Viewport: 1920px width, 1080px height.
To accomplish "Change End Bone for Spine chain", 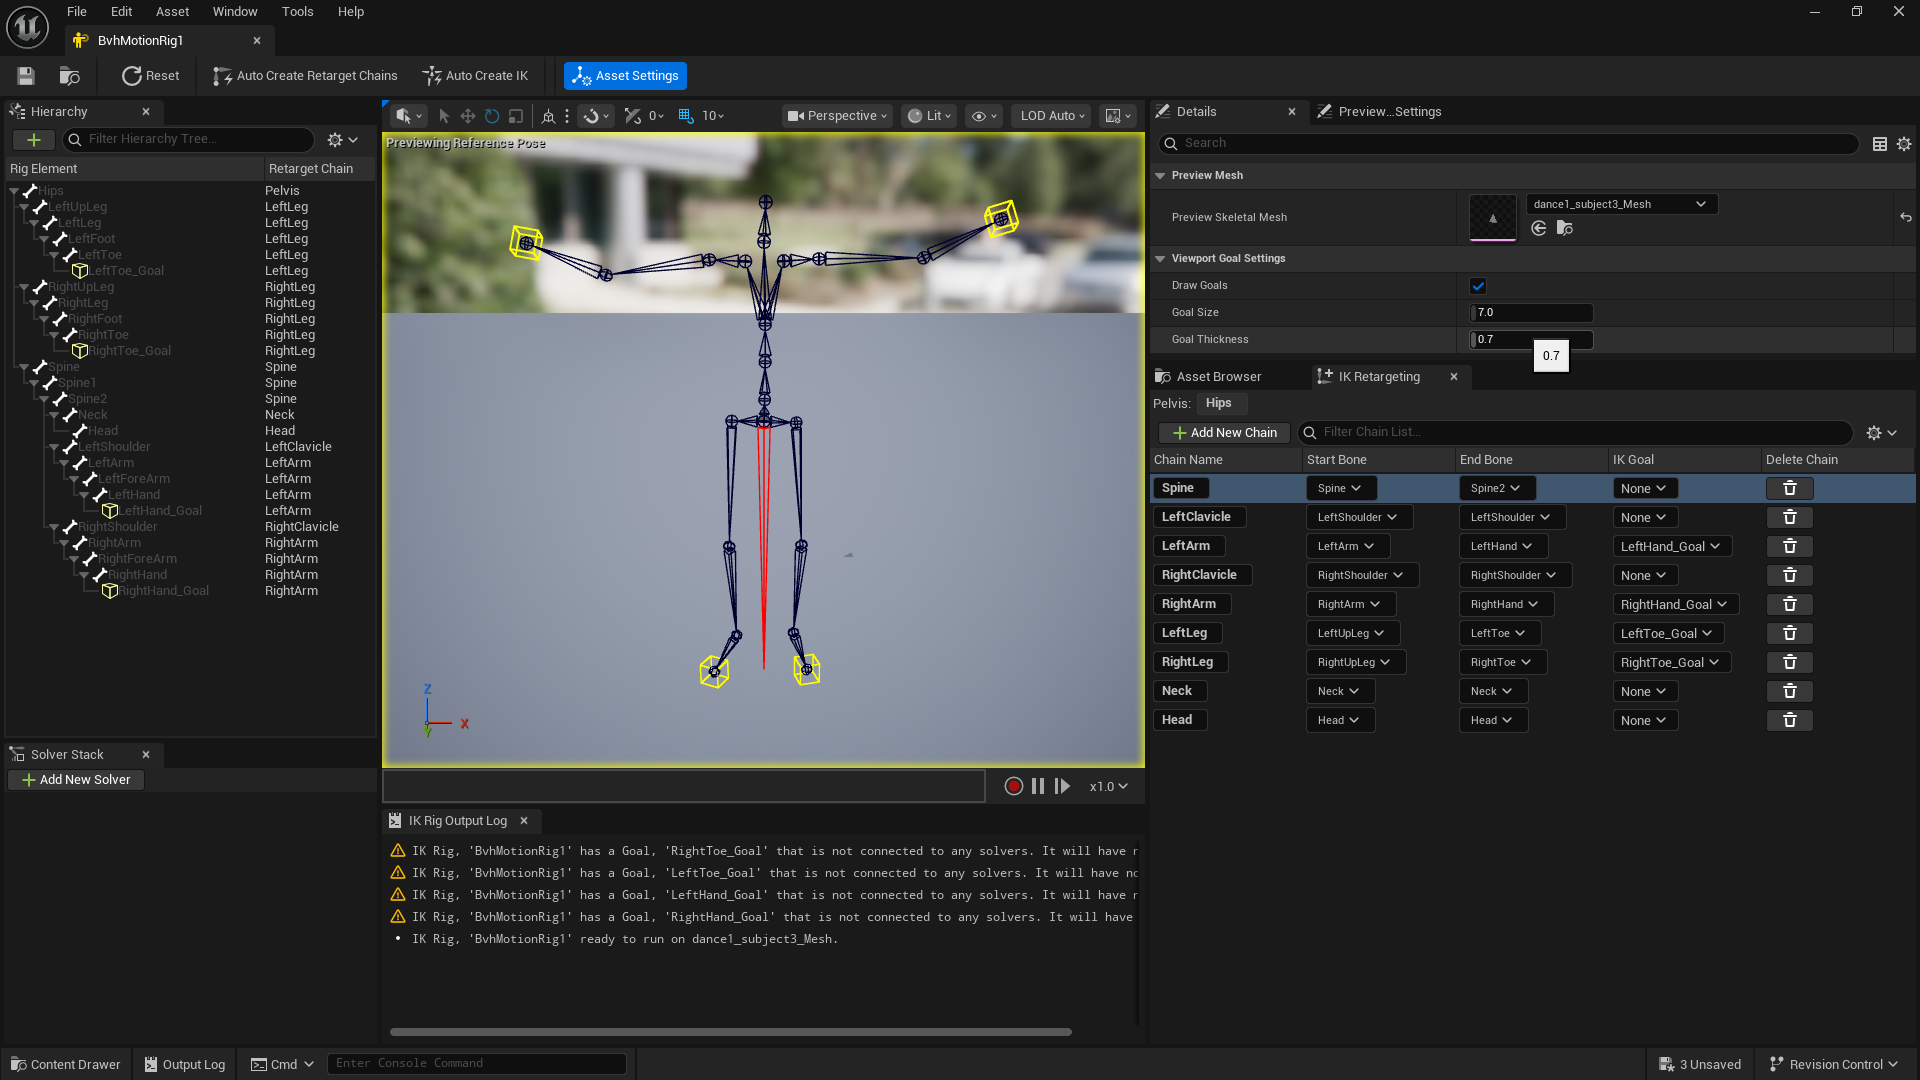I will (1496, 488).
